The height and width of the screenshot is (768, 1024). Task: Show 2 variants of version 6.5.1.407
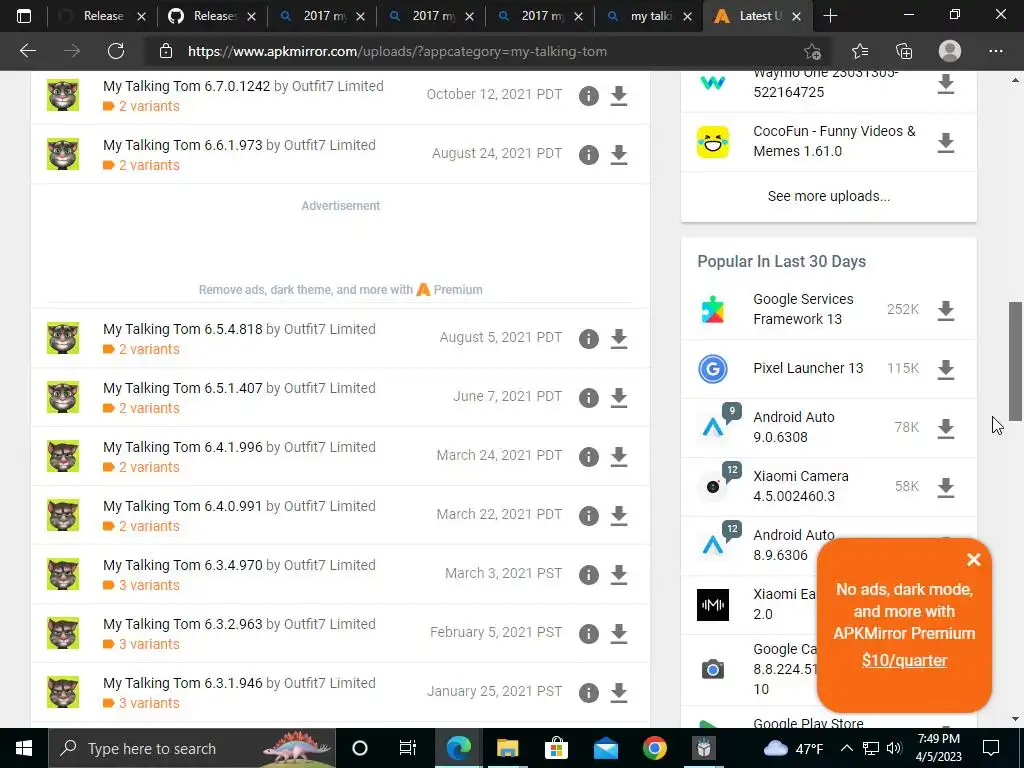click(141, 408)
